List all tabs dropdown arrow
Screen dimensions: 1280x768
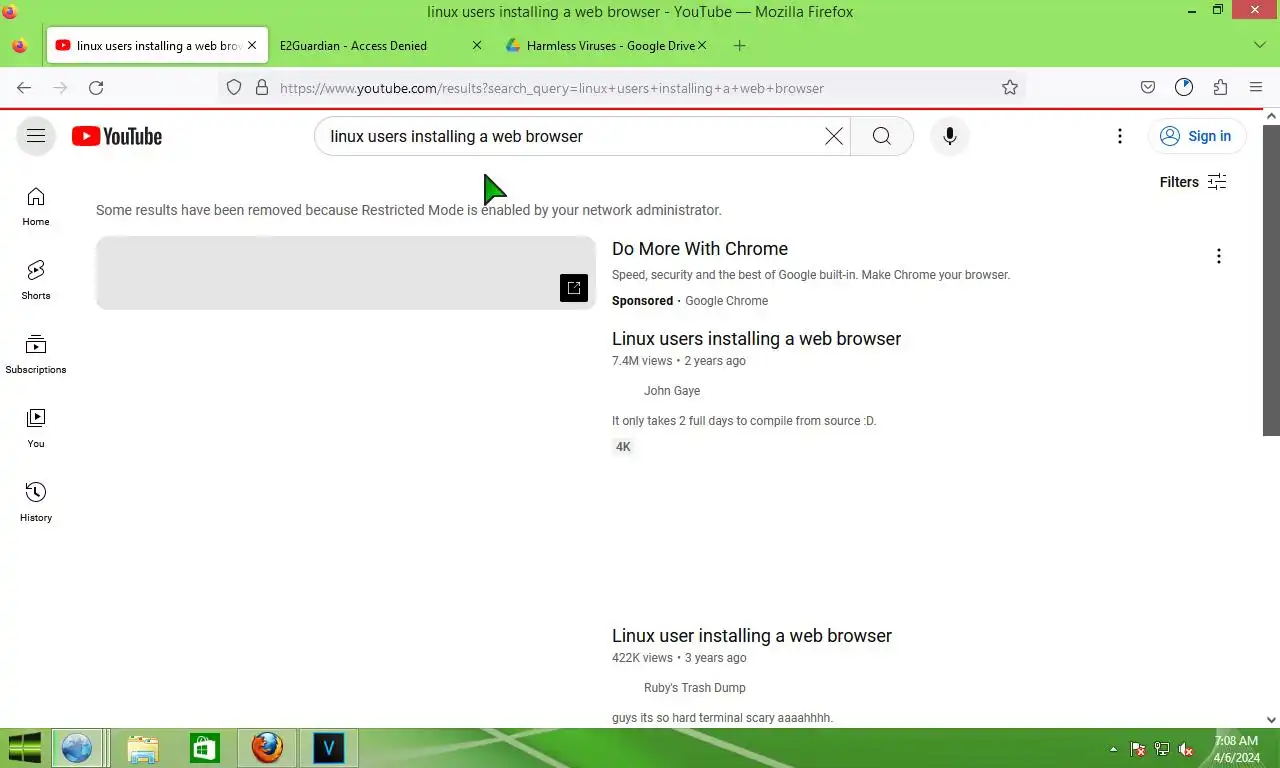[x=1259, y=46]
